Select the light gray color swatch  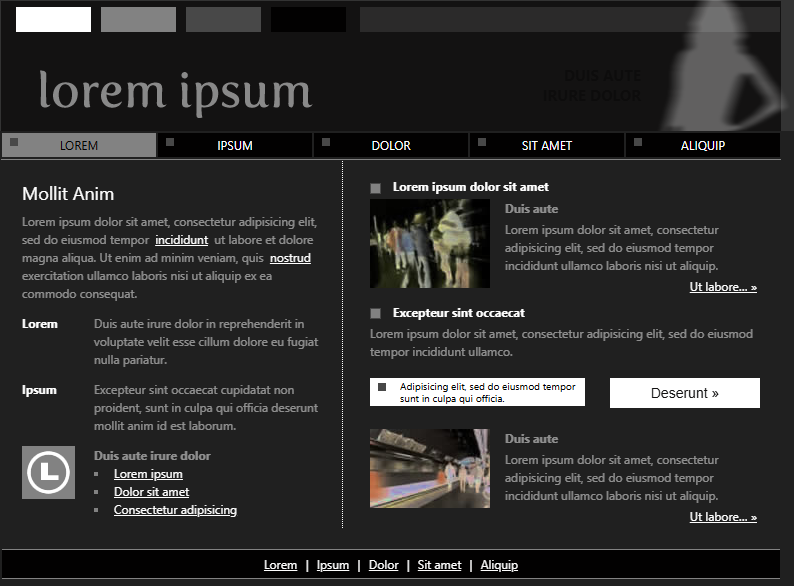point(138,20)
